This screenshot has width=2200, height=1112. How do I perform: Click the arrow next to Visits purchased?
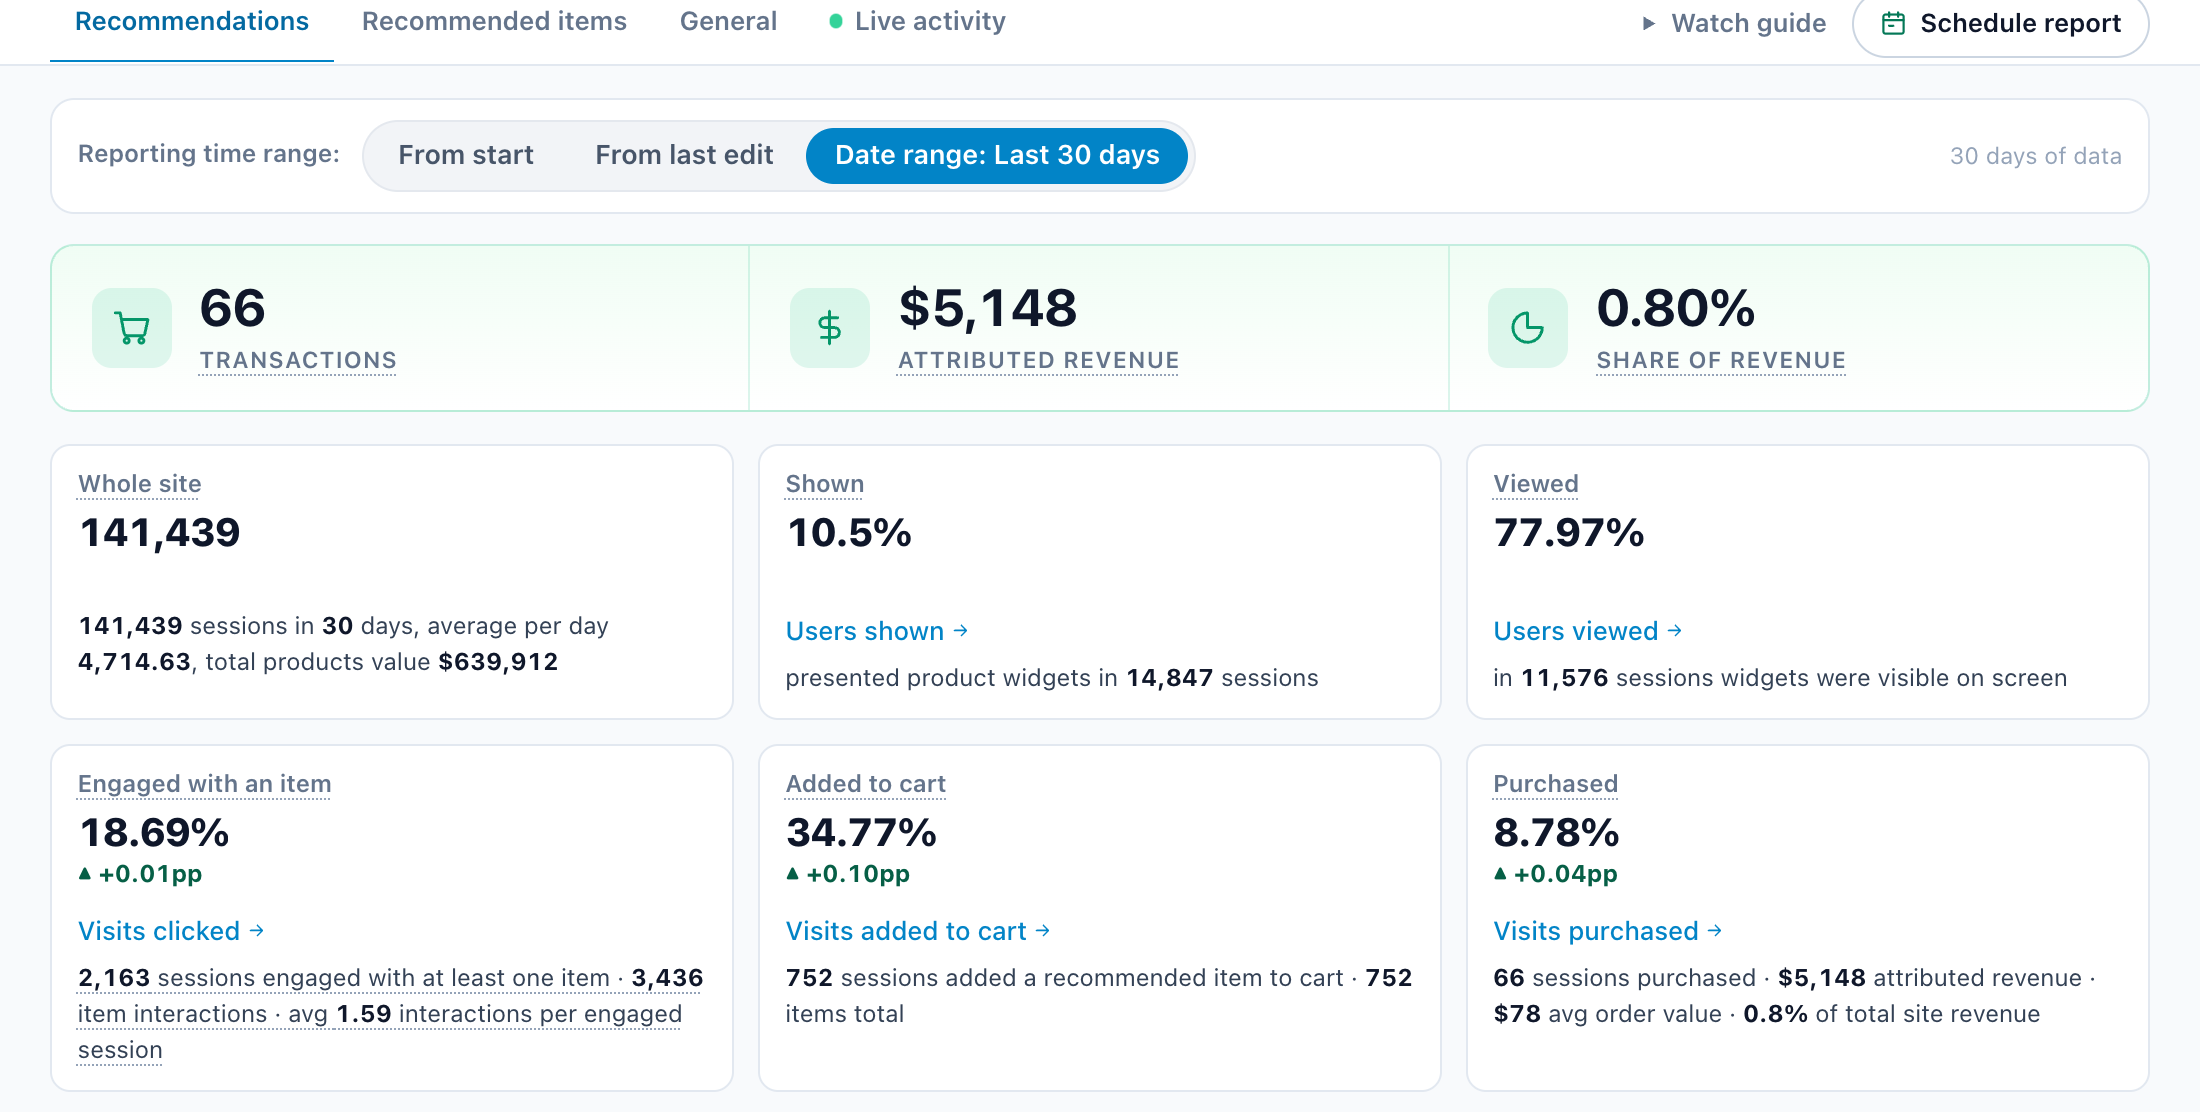[1715, 930]
